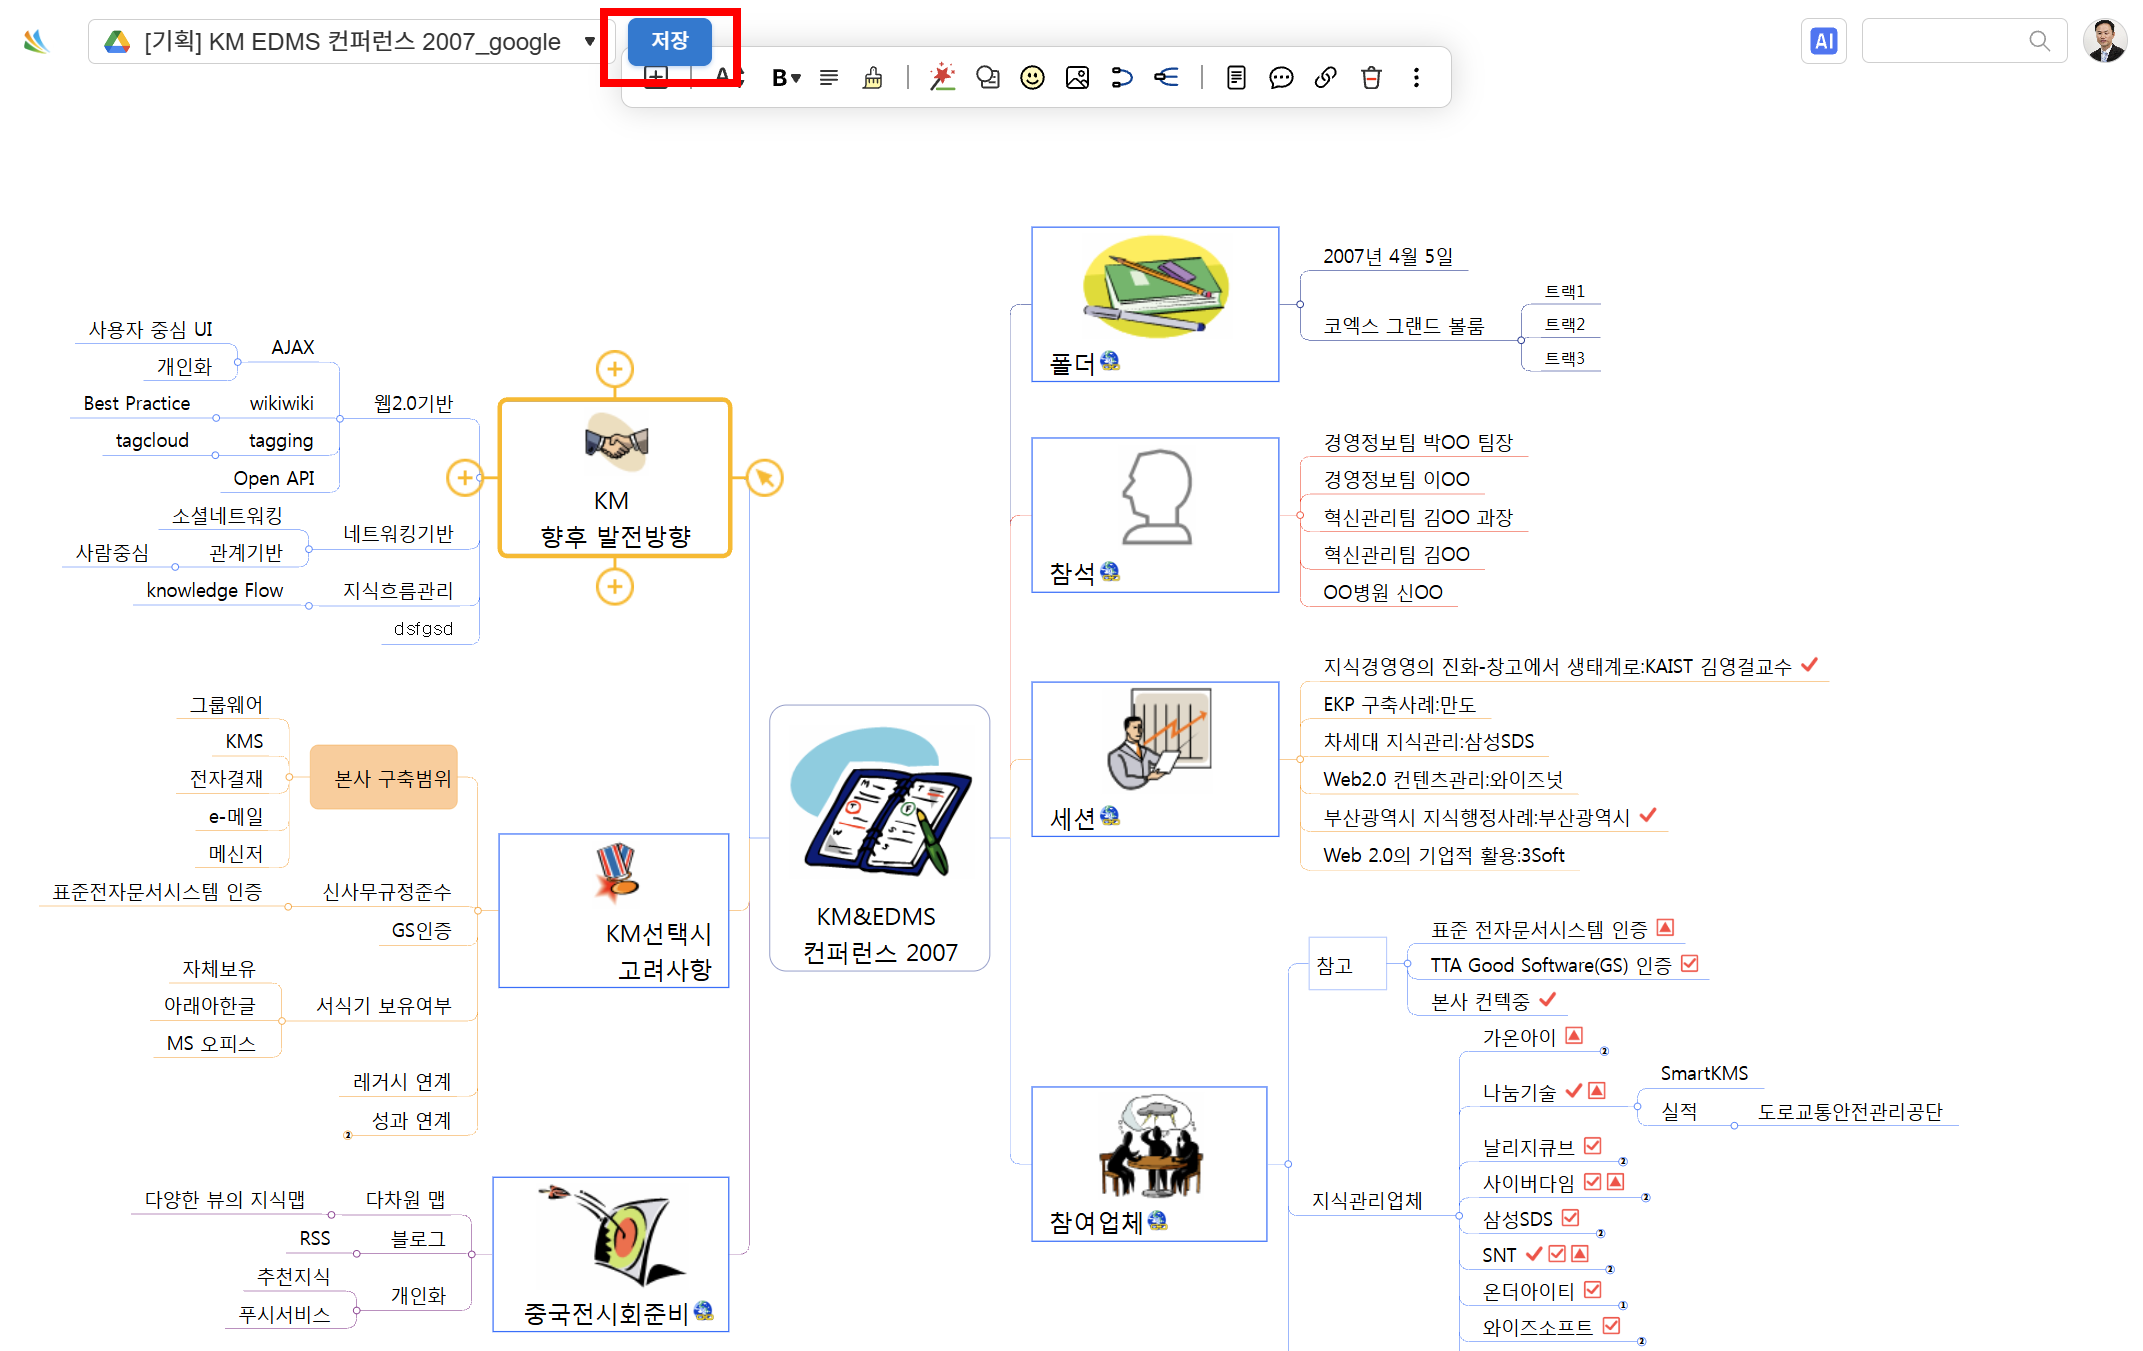
Task: Open the AI assistant button
Action: point(1824,41)
